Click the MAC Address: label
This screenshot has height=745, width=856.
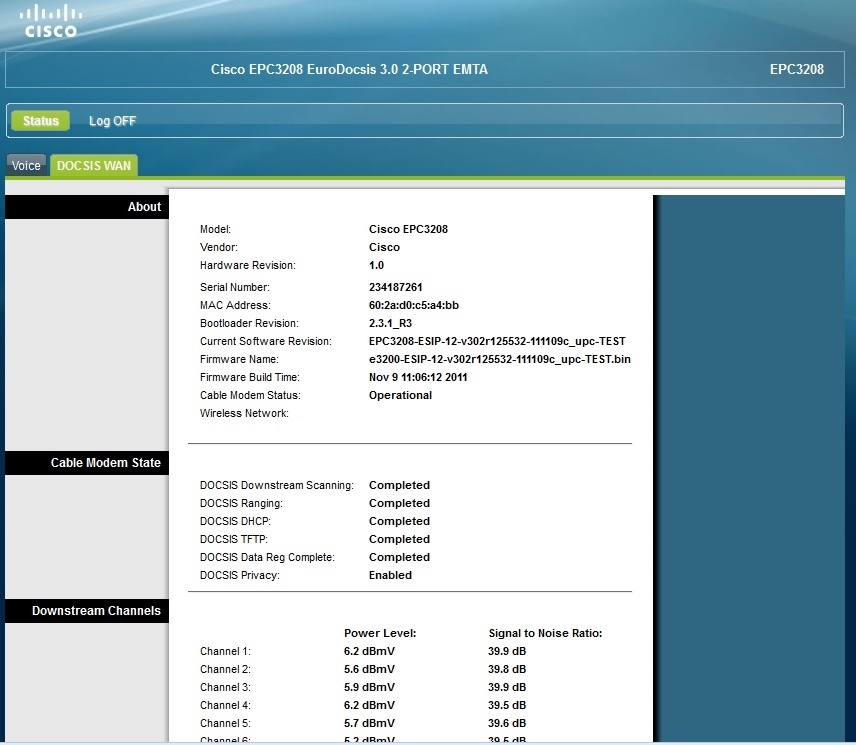click(235, 305)
